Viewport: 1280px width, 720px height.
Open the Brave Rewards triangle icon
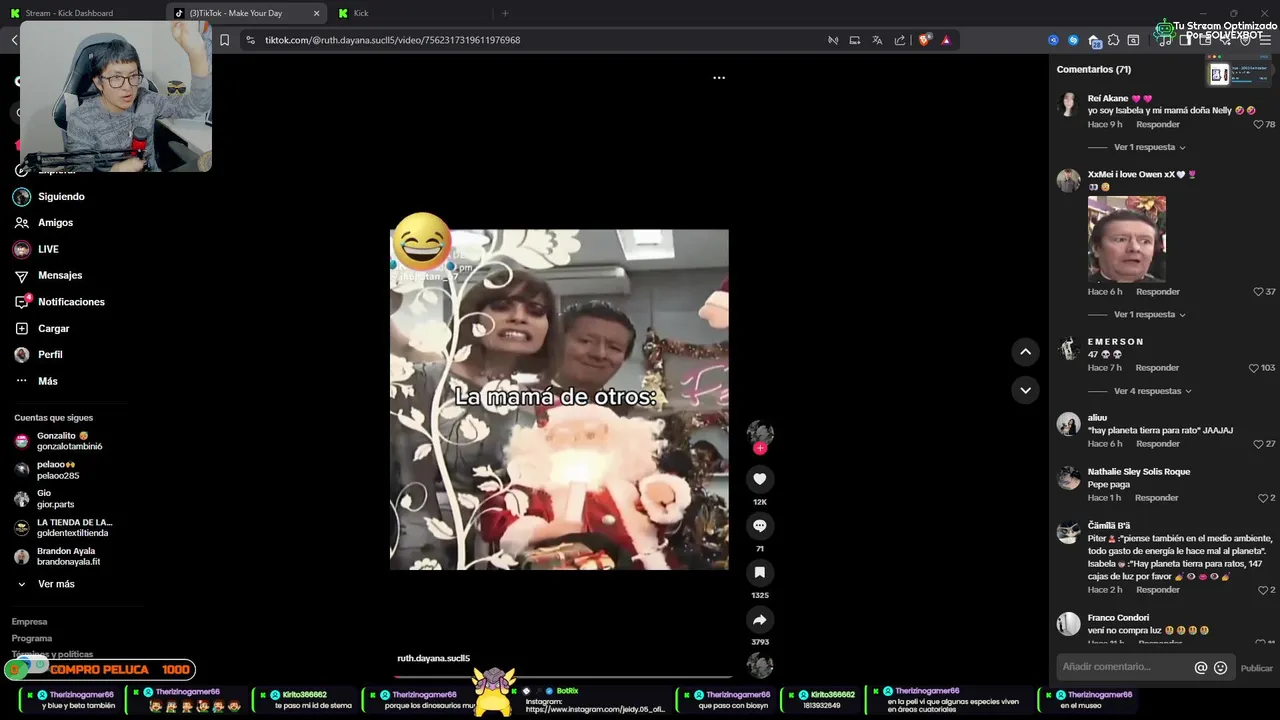(x=946, y=40)
